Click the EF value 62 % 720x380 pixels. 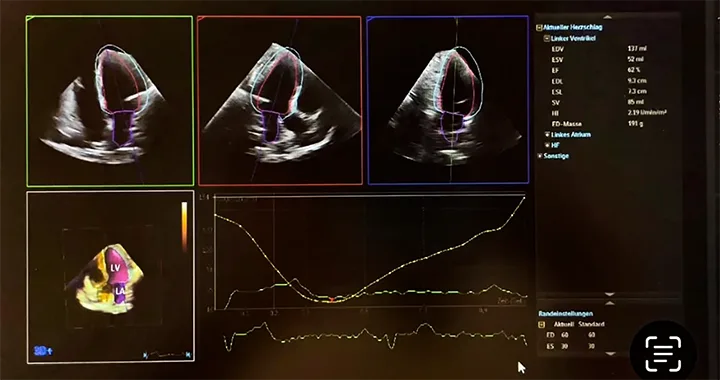coord(634,70)
